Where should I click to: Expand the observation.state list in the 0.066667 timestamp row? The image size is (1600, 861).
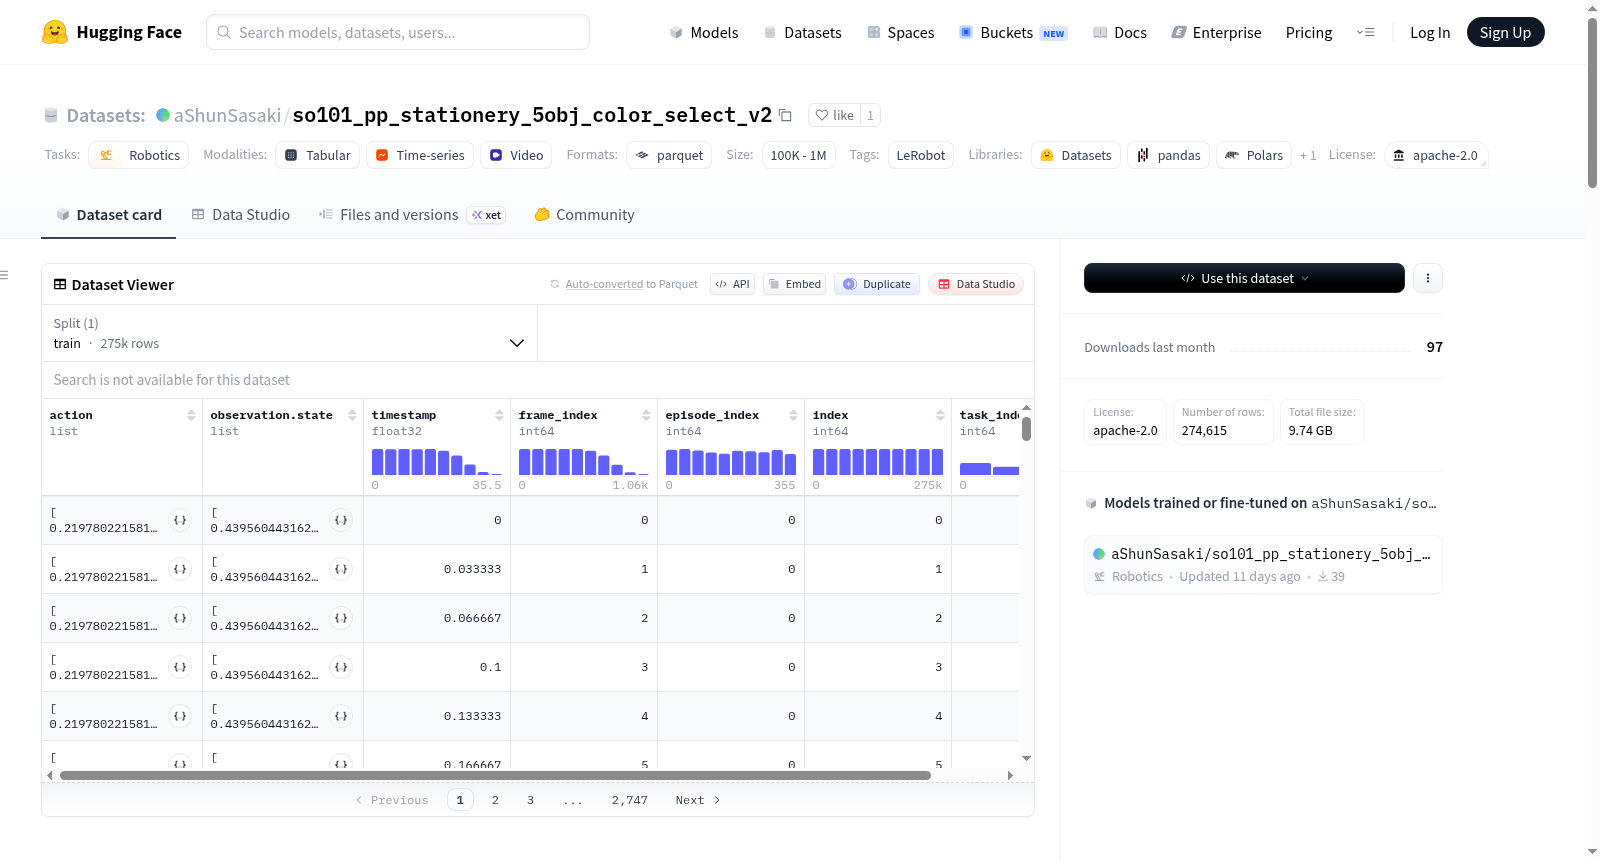341,618
